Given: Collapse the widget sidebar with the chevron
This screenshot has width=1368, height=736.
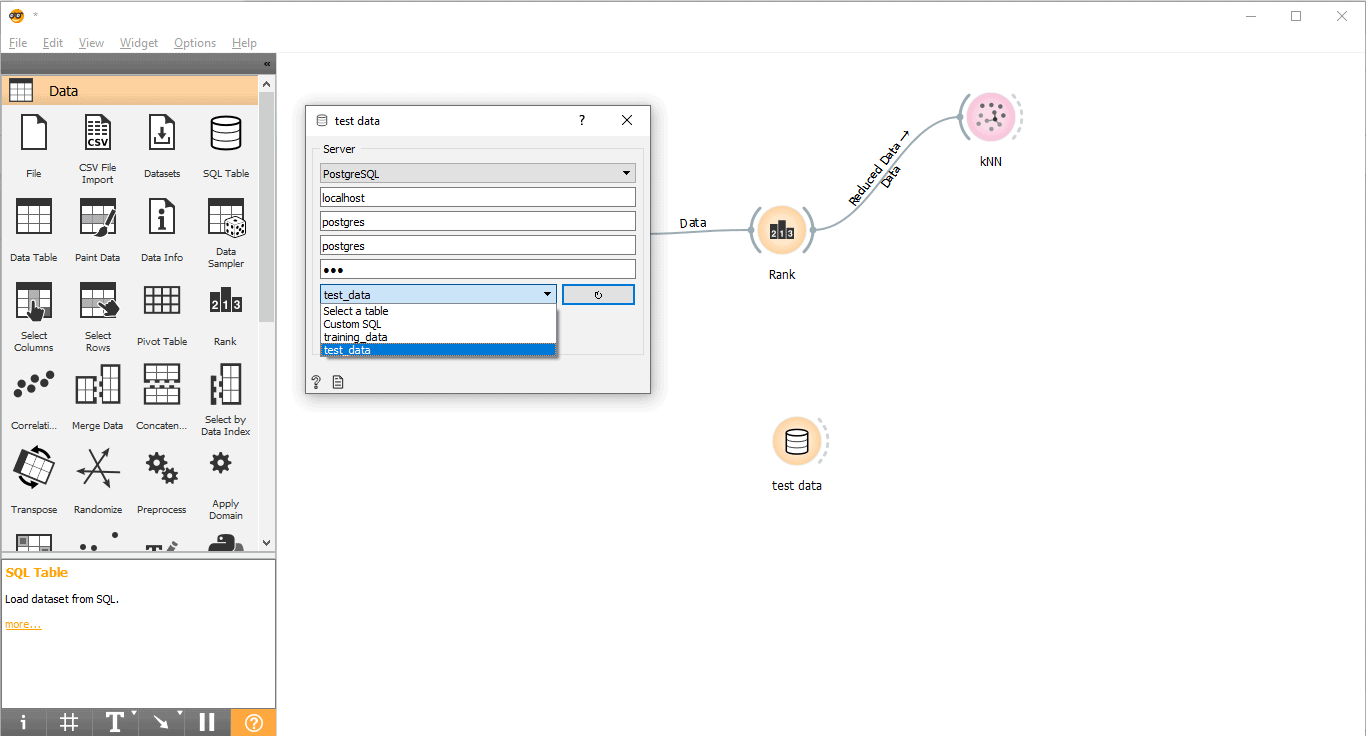Looking at the screenshot, I should pos(267,64).
